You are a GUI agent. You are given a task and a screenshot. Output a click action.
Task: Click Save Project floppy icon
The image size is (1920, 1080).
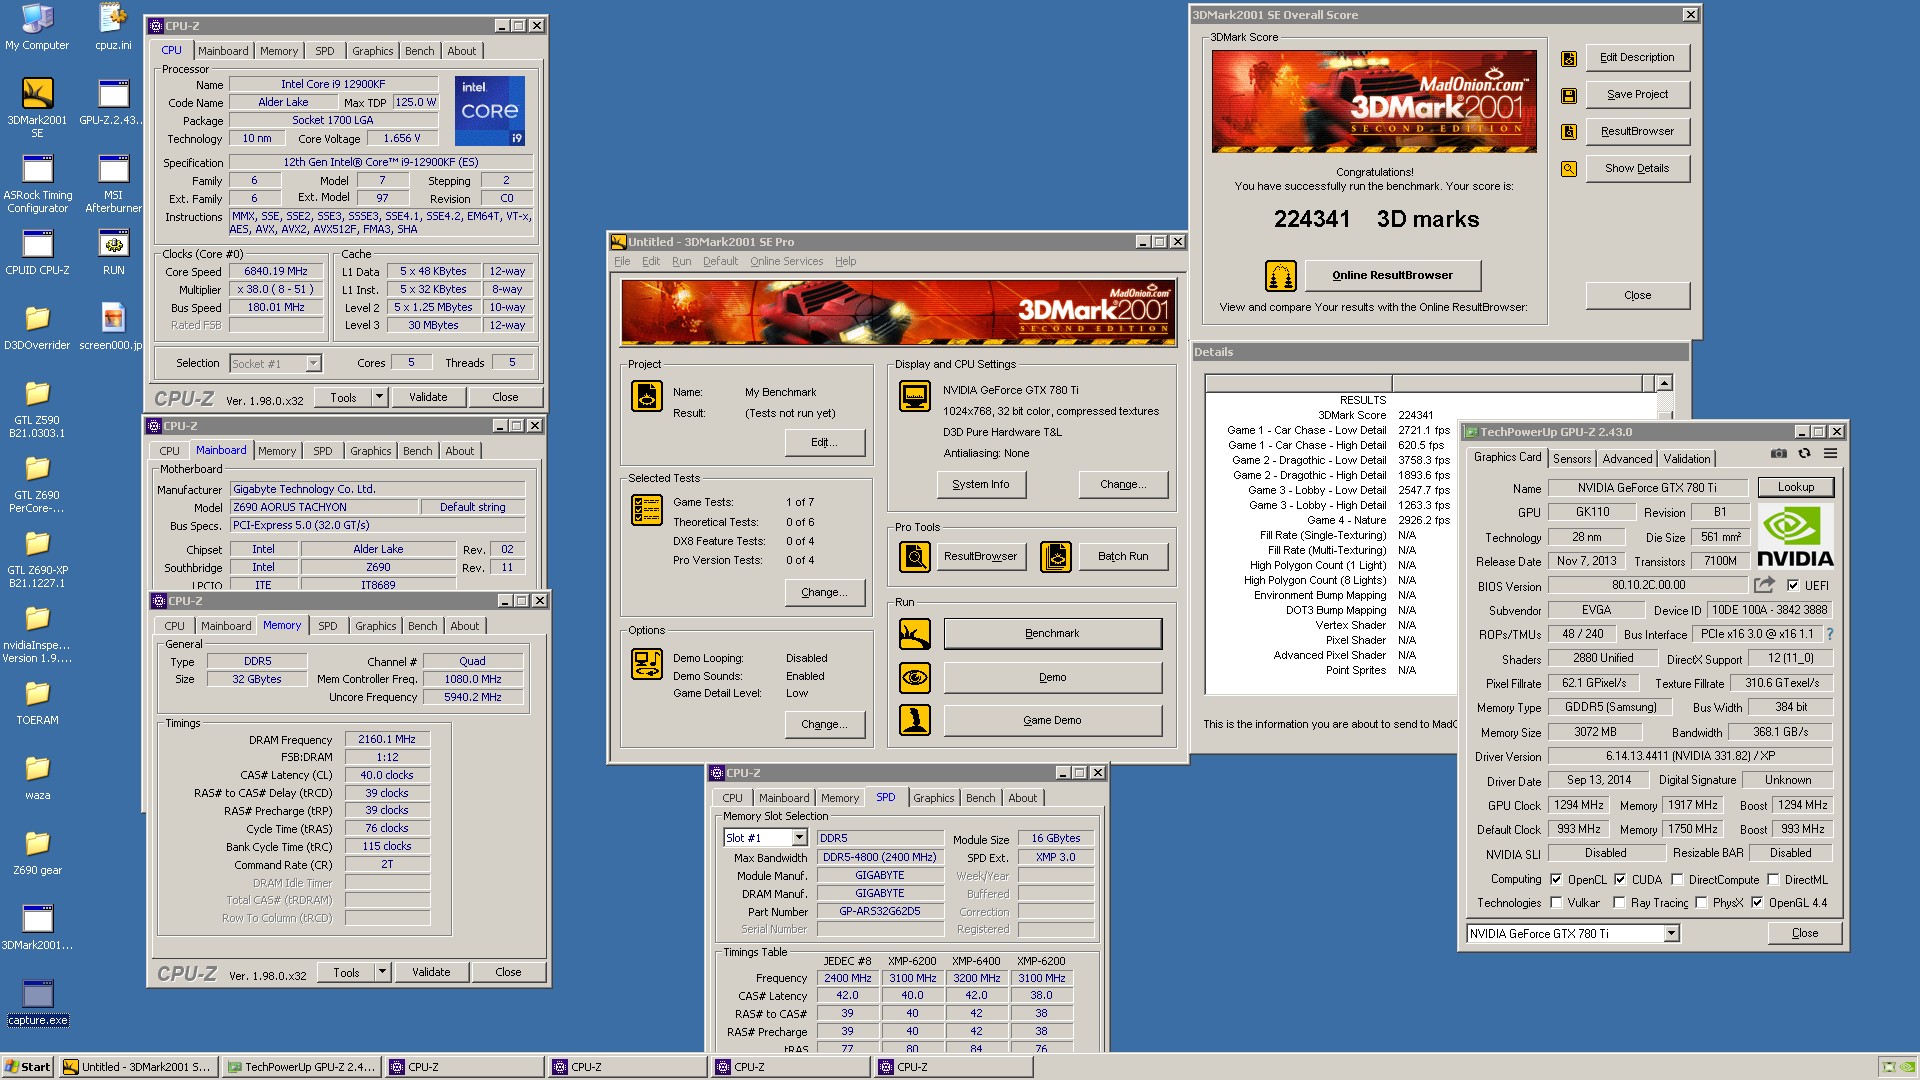pyautogui.click(x=1569, y=95)
